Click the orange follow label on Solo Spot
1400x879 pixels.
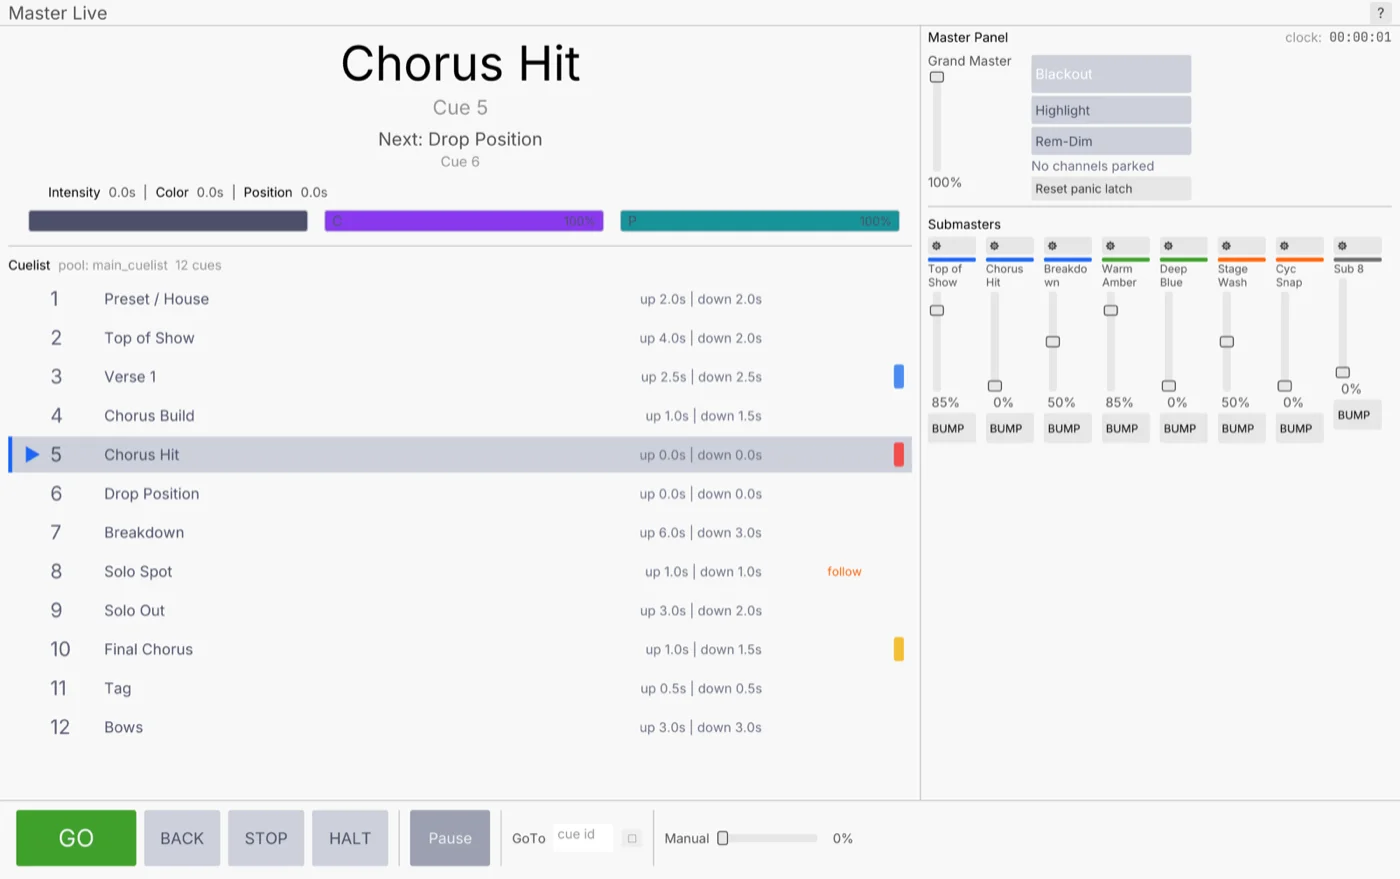pos(844,572)
